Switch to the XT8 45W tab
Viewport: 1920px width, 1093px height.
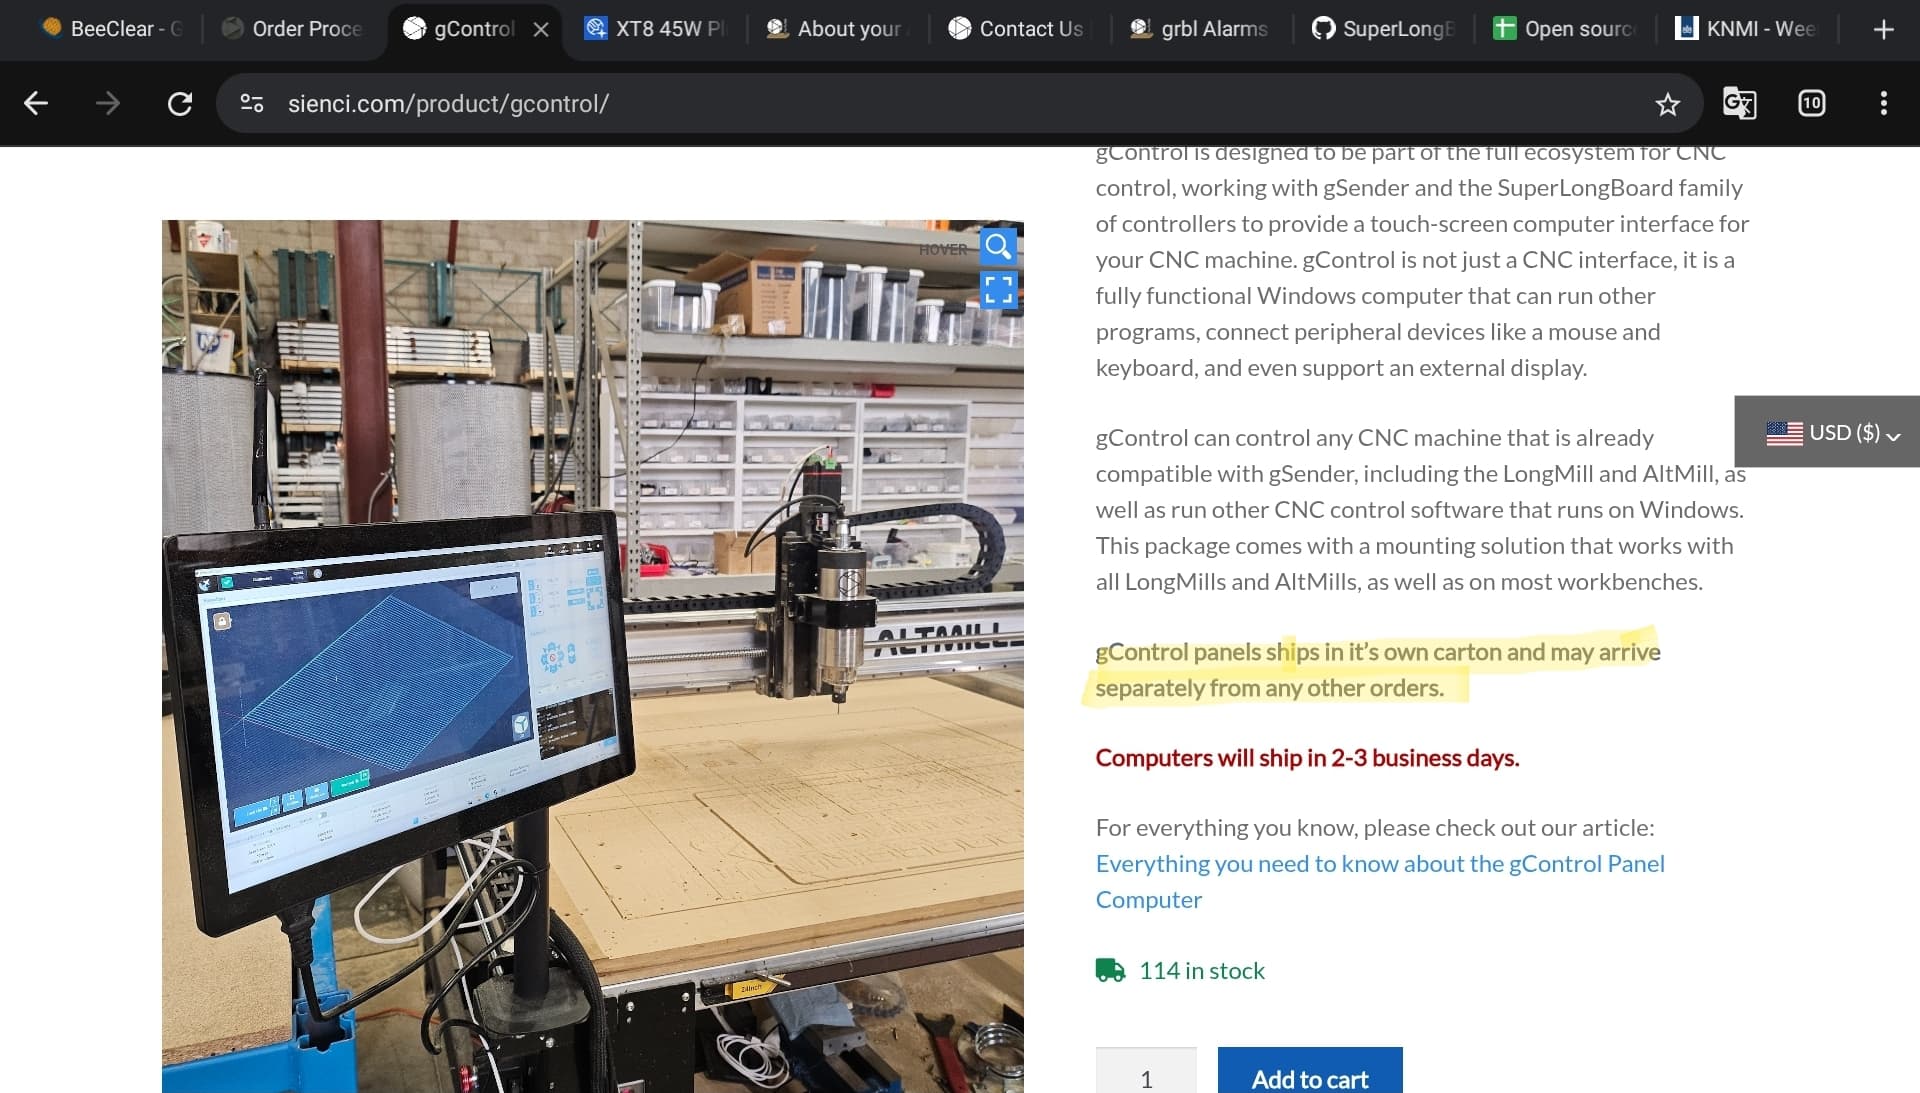pos(655,29)
